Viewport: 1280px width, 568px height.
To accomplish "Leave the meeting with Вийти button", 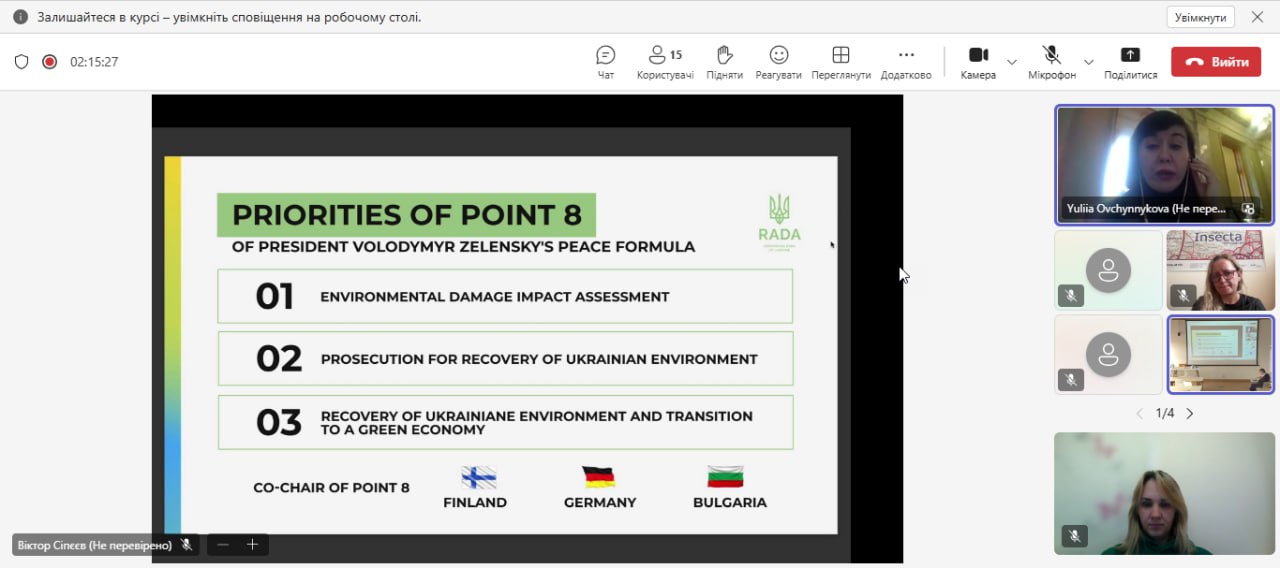I will [1216, 62].
